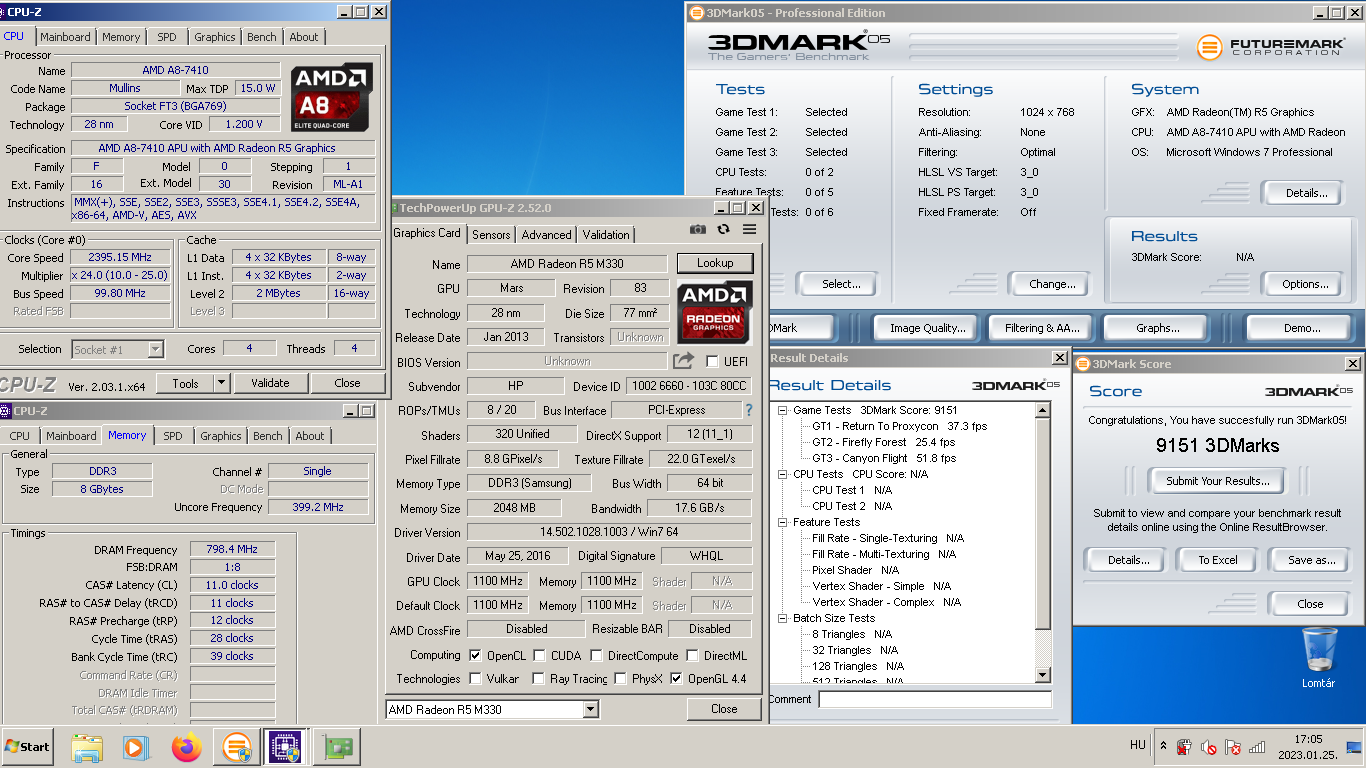Viewport: 1366px width, 768px height.
Task: Click the Lookup button in GPU-Z
Action: [715, 263]
